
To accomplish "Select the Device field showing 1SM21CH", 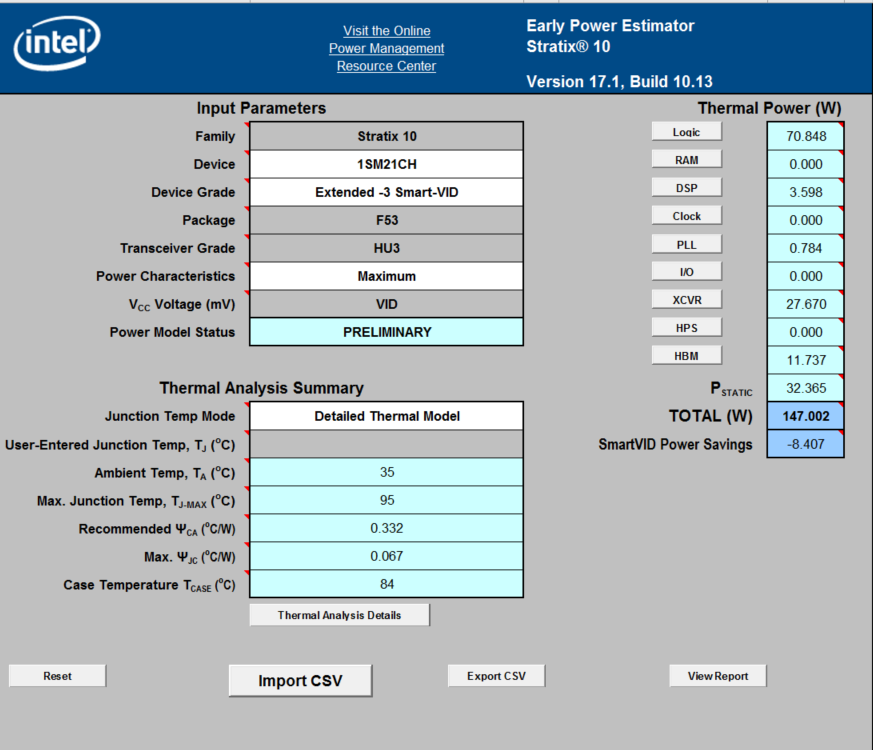I will (386, 164).
